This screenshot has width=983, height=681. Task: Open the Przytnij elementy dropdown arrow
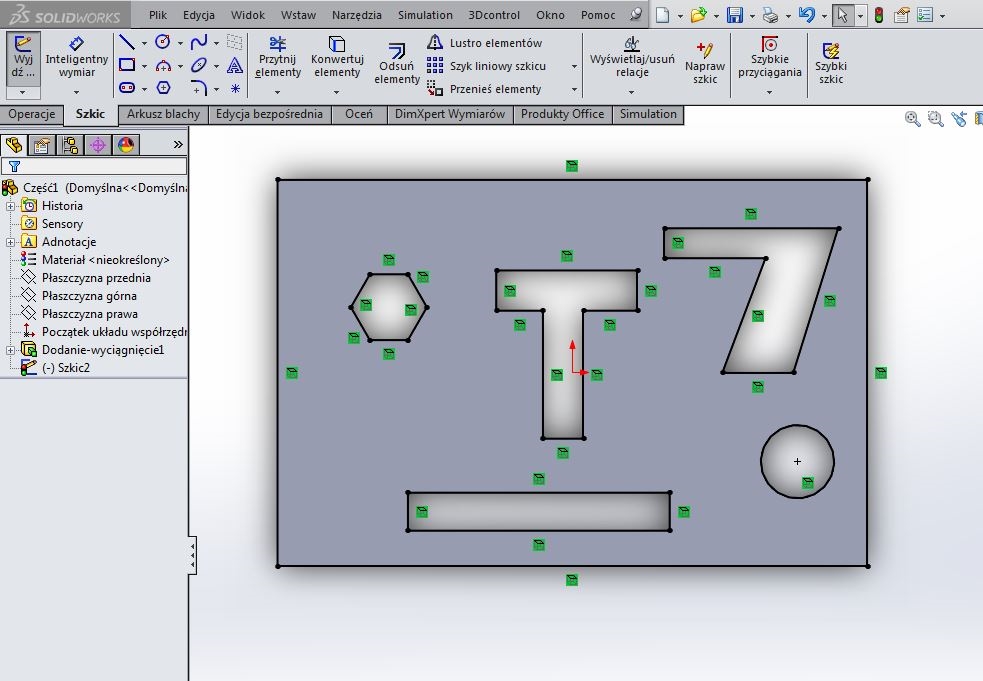point(277,93)
